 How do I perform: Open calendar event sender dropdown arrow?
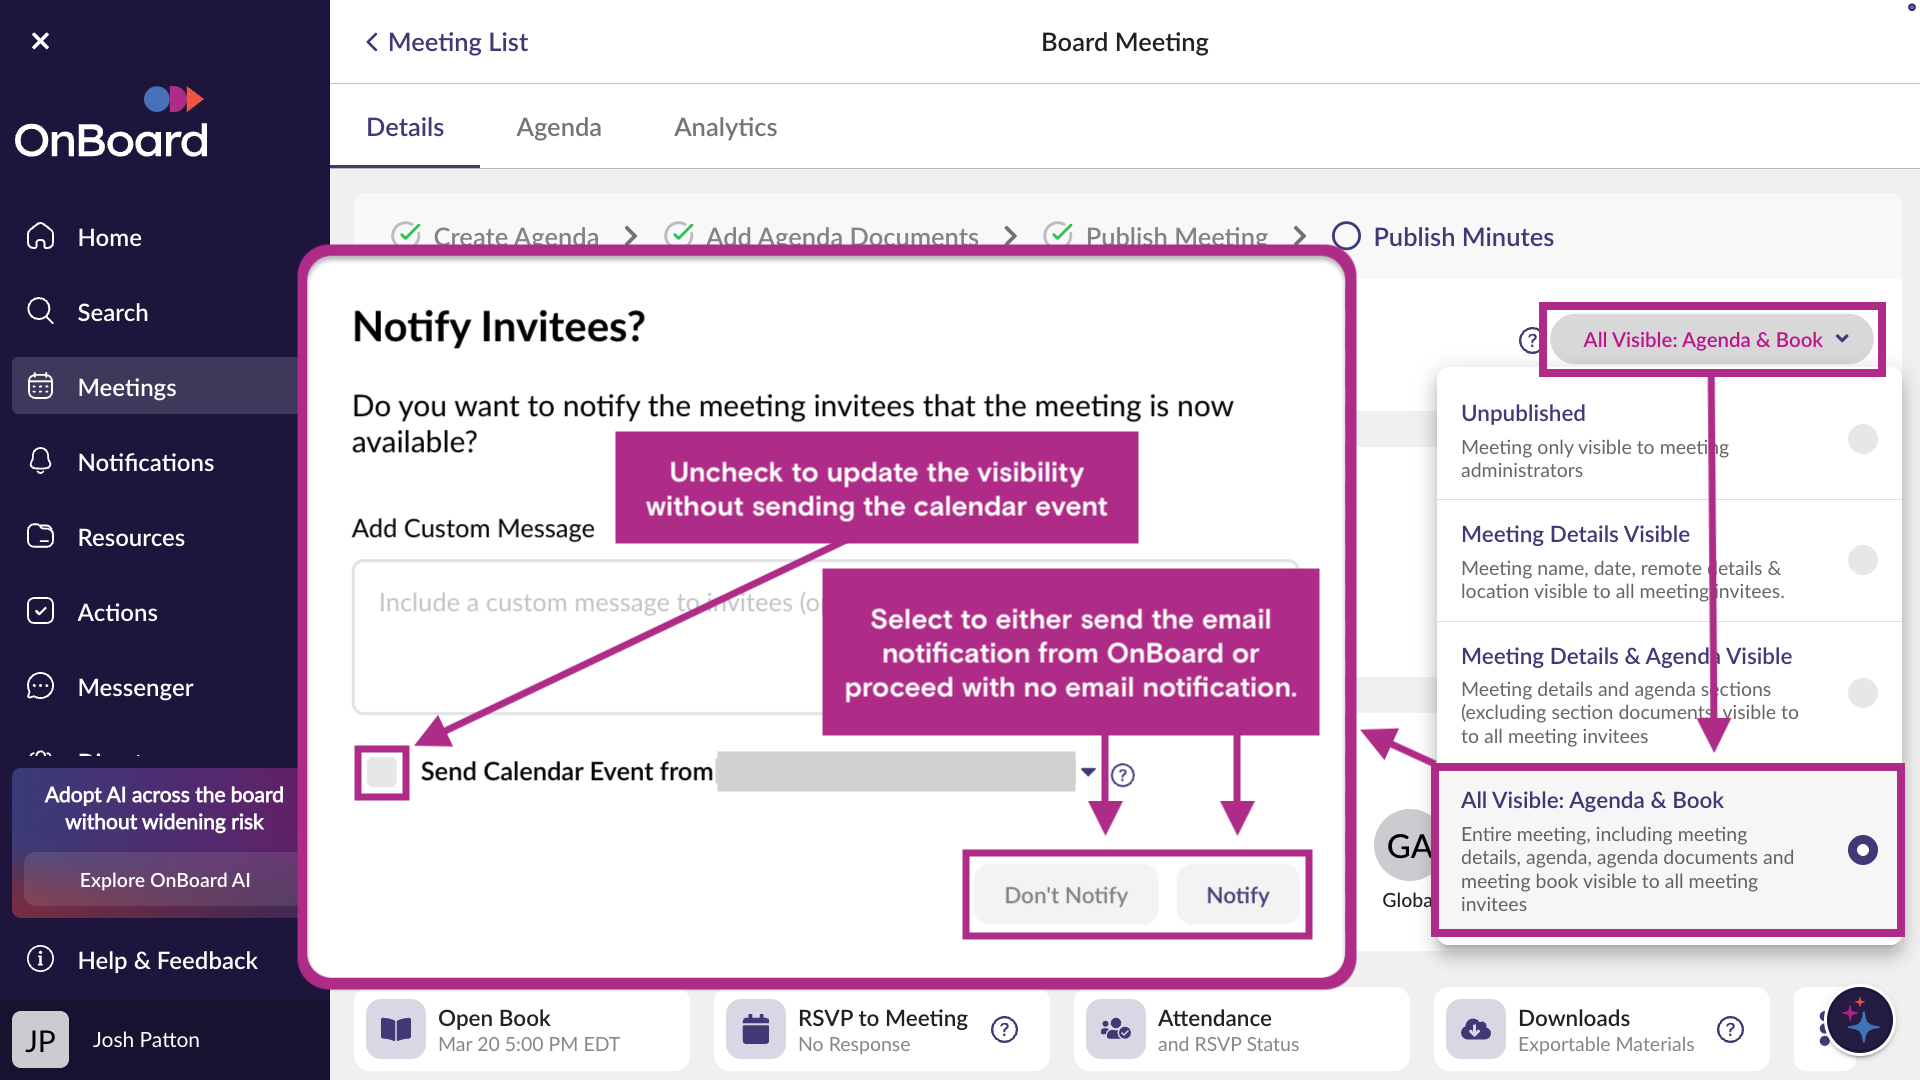tap(1088, 772)
